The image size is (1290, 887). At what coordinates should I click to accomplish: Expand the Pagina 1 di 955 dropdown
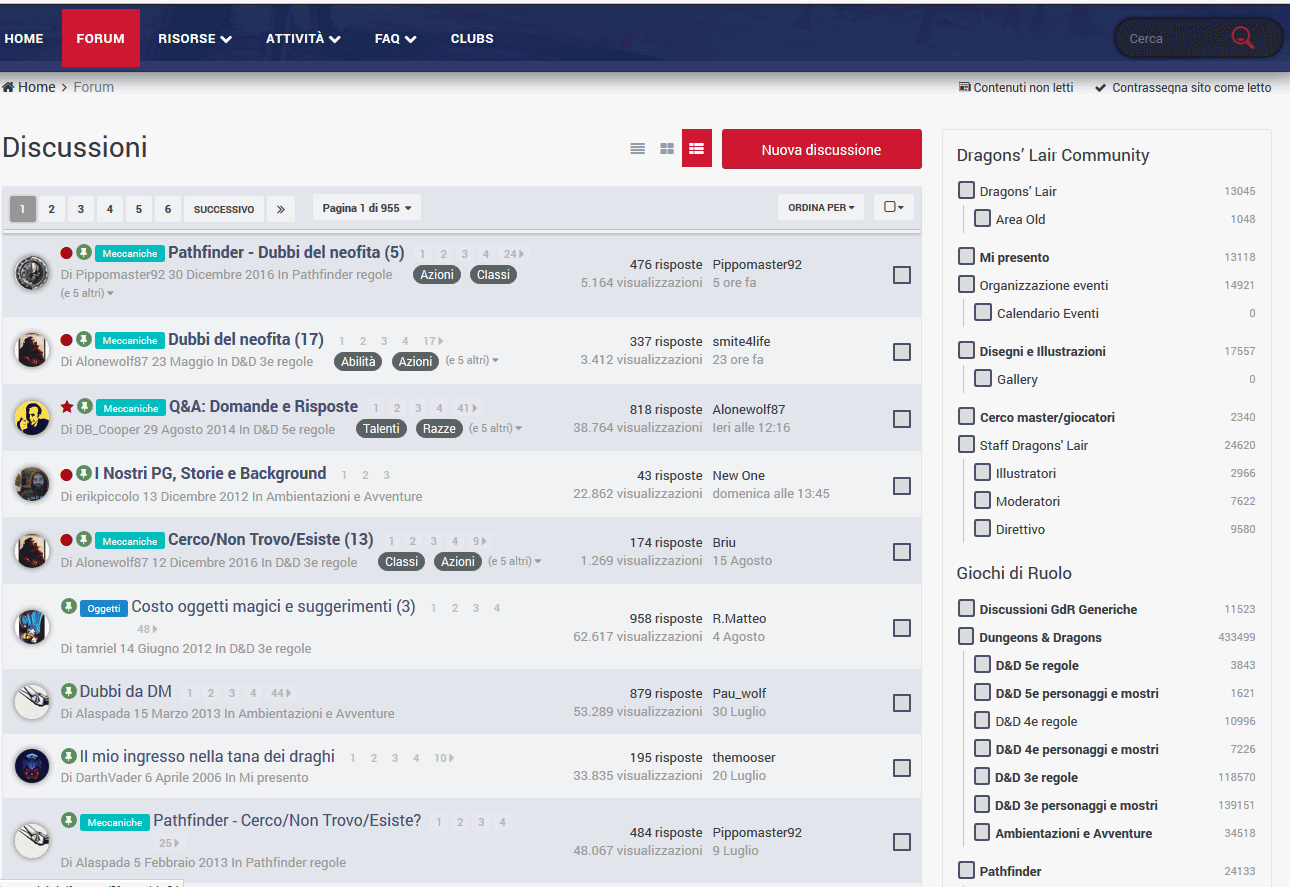(367, 208)
